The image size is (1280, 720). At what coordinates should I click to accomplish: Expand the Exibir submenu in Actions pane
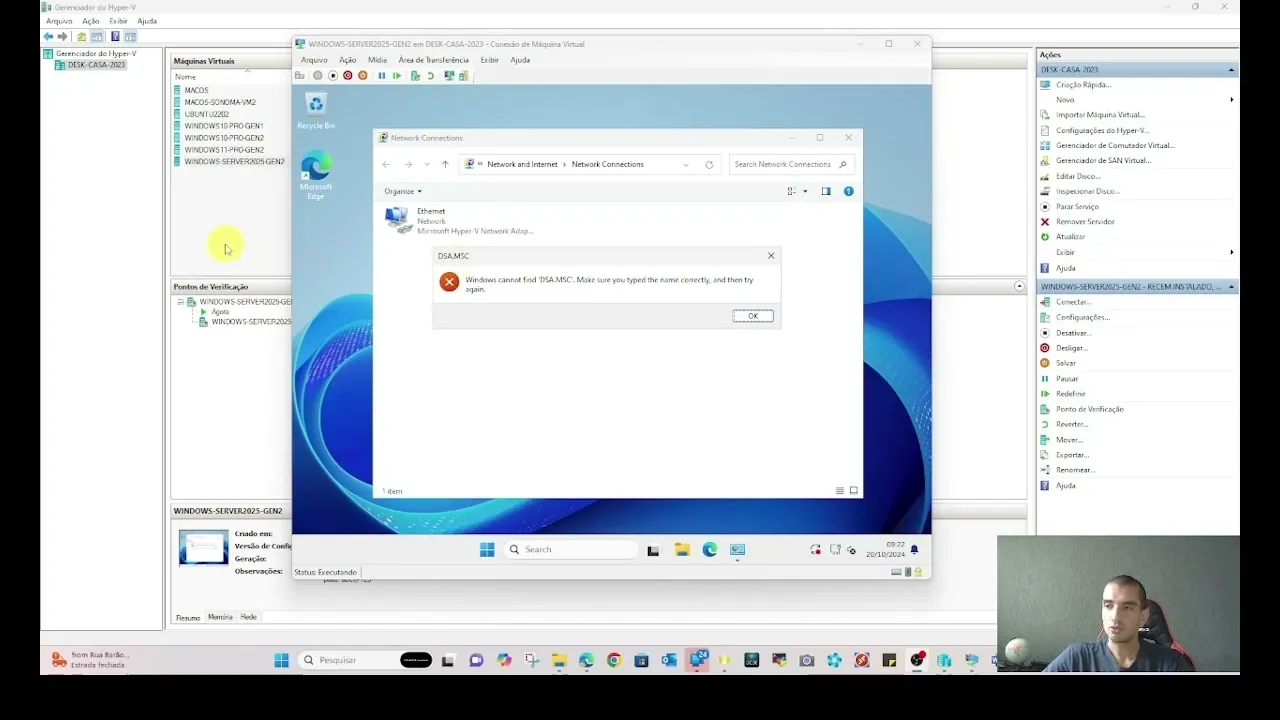(1231, 252)
